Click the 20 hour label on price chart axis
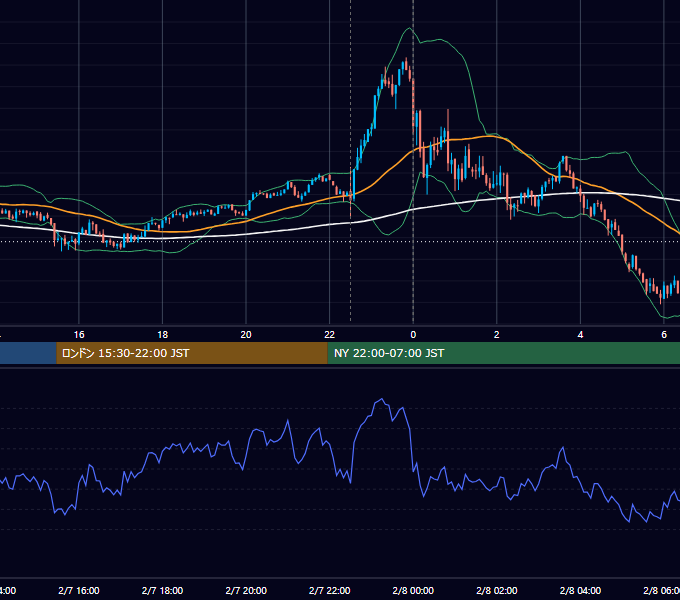680x600 pixels. pyautogui.click(x=246, y=335)
